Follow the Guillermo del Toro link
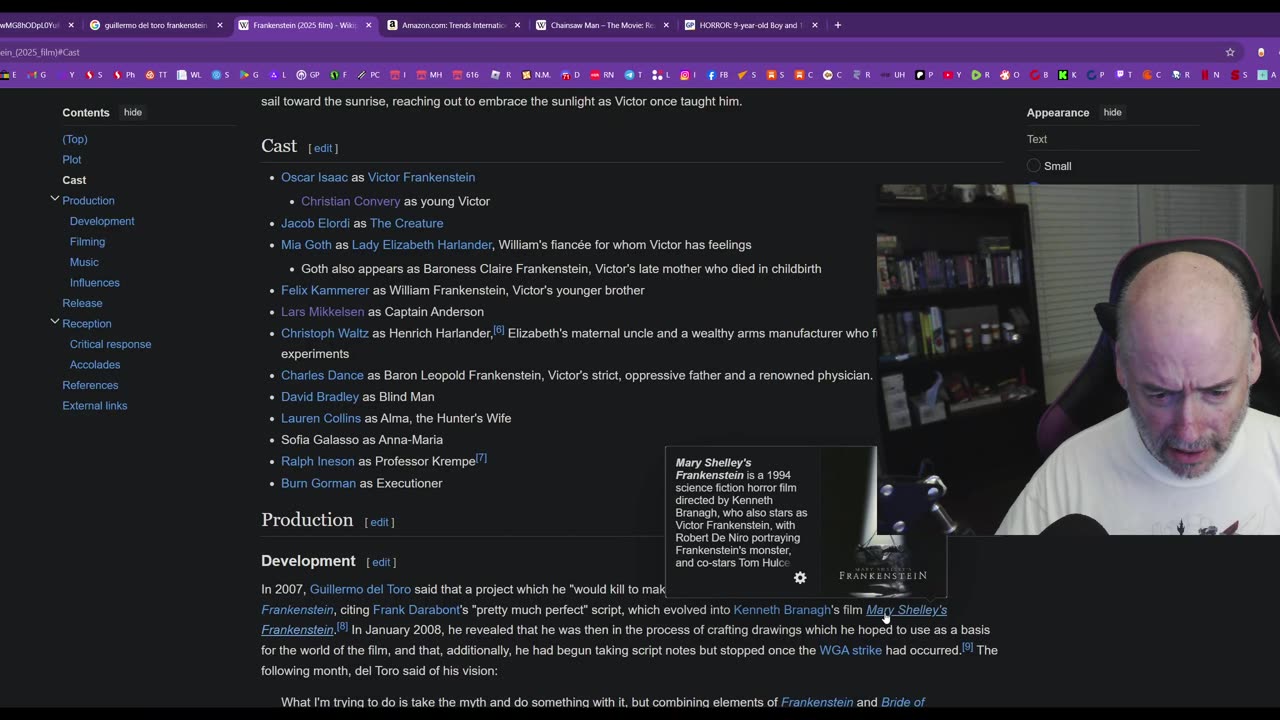This screenshot has height=720, width=1280. pos(360,589)
